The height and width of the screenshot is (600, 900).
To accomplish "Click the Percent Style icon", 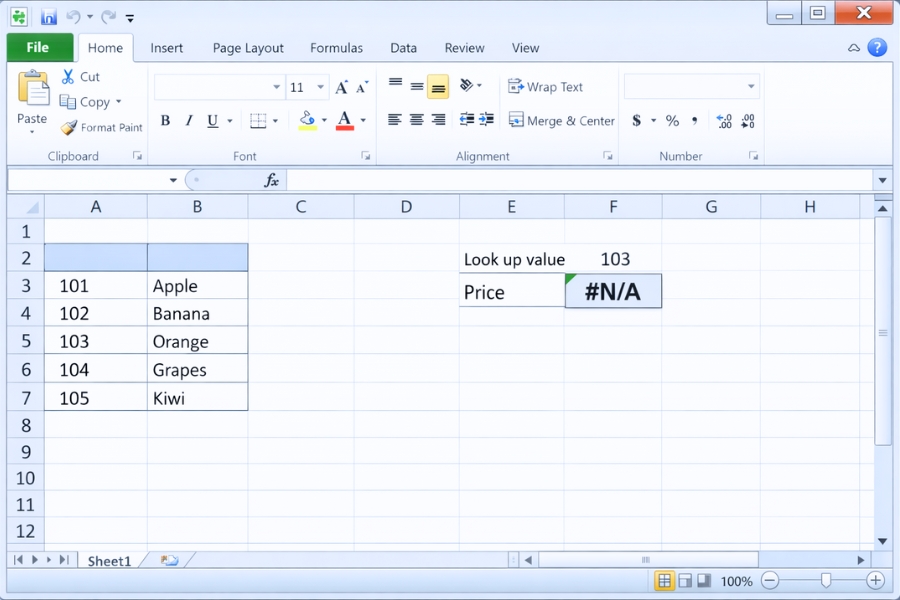I will [672, 121].
